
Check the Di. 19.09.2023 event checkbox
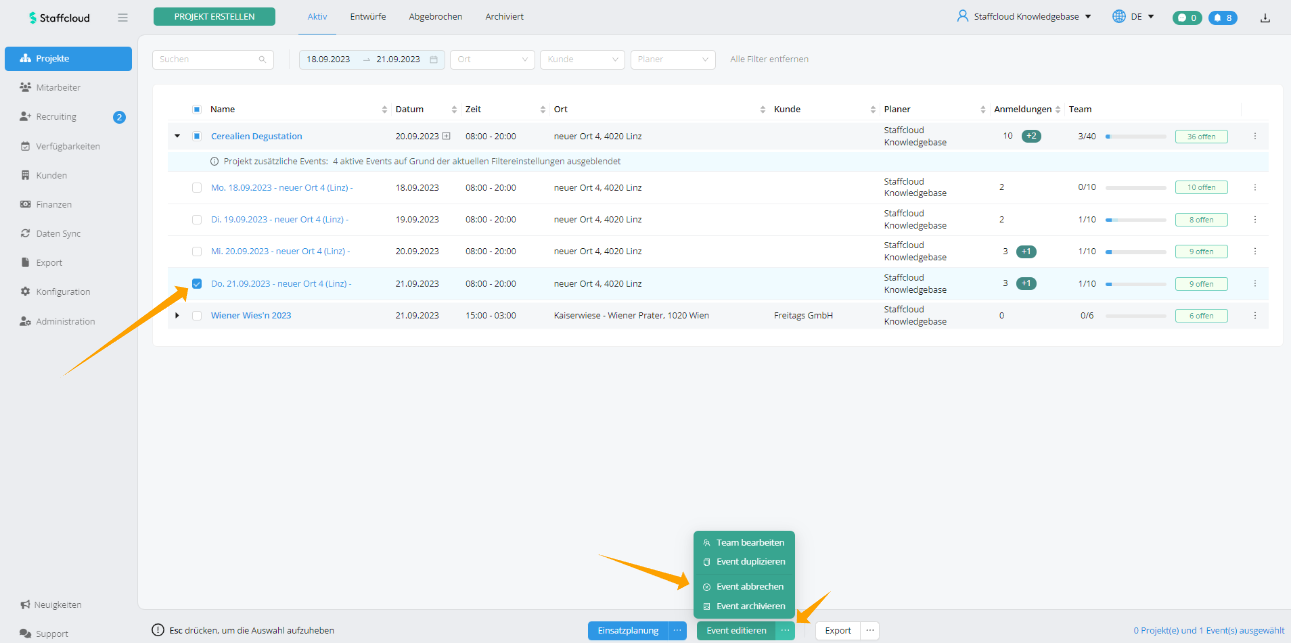(197, 219)
